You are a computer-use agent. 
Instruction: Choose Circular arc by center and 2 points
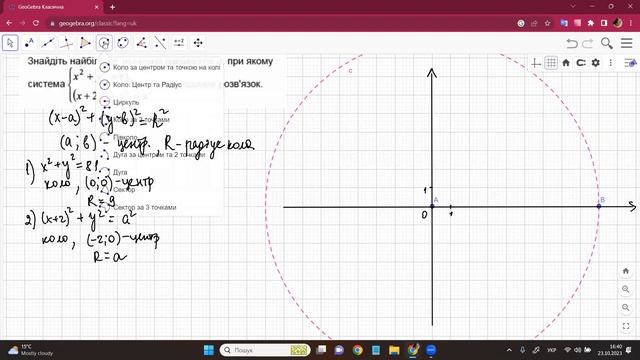click(x=160, y=155)
